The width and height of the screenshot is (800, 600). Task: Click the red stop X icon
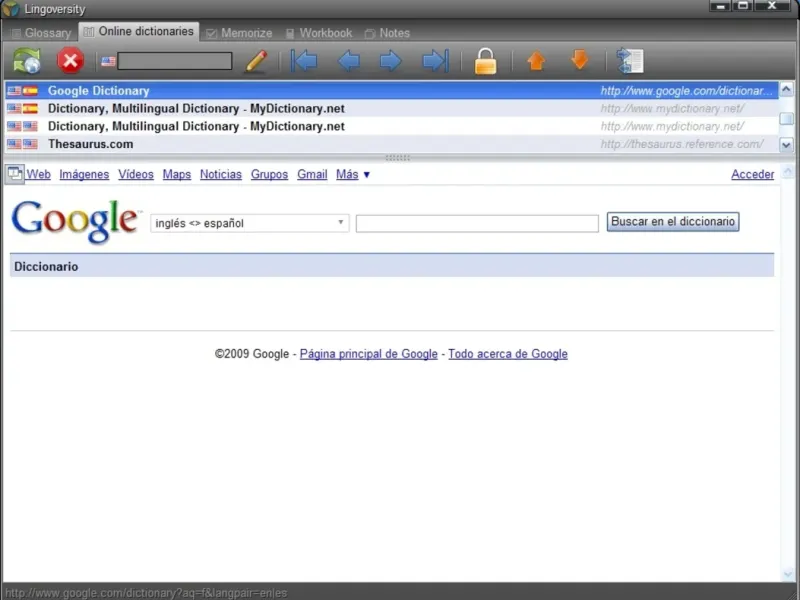click(x=70, y=61)
